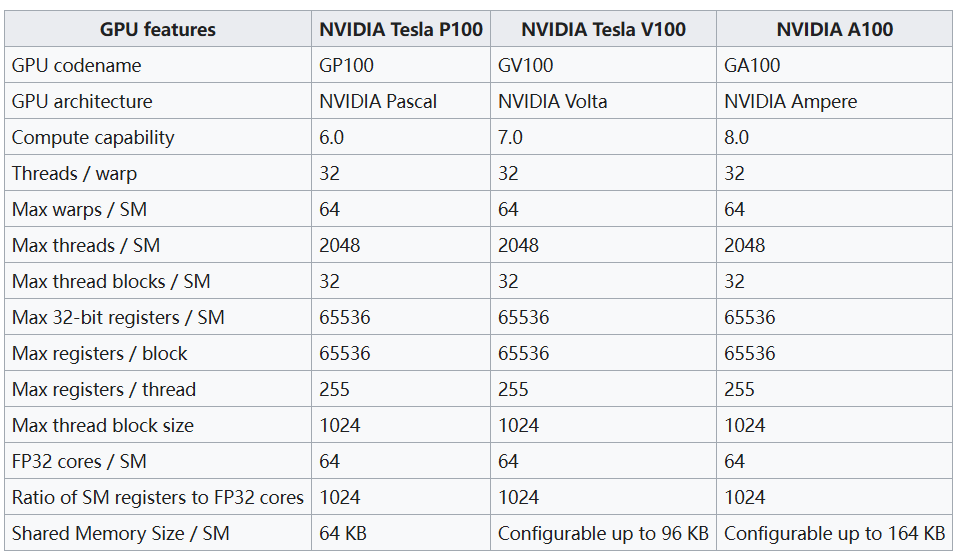Select the GA100 codename cell
The width and height of the screenshot is (955, 558).
(x=752, y=65)
